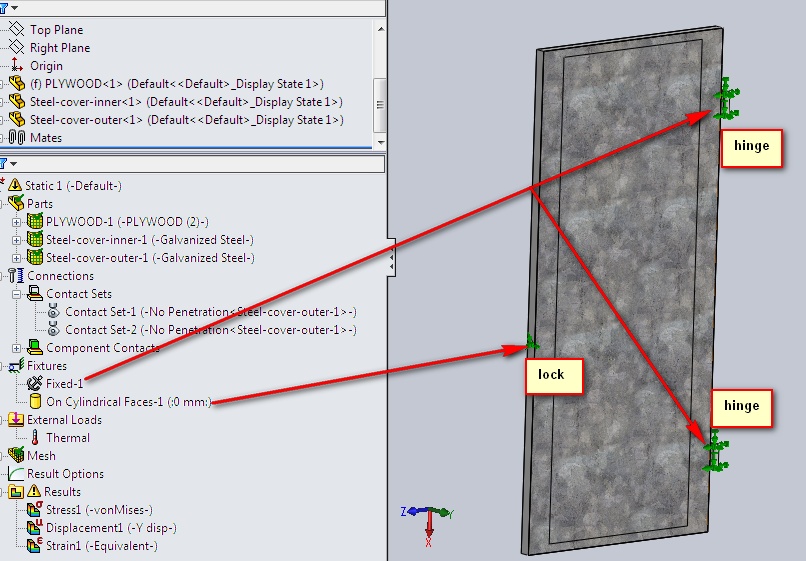Click the Component Contacts icon
This screenshot has height=561, width=806.
pos(35,347)
